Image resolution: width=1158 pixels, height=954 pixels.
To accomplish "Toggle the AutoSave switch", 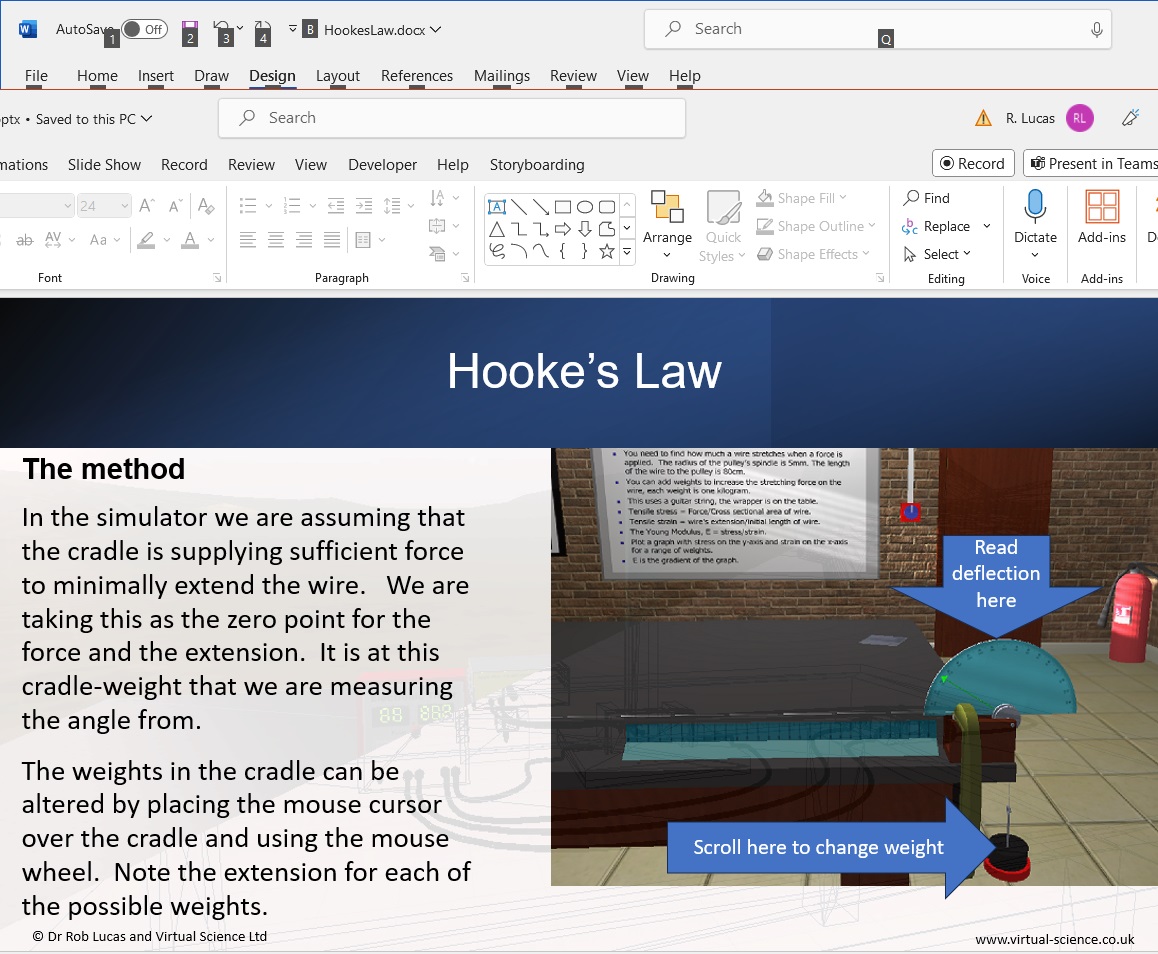I will [144, 29].
